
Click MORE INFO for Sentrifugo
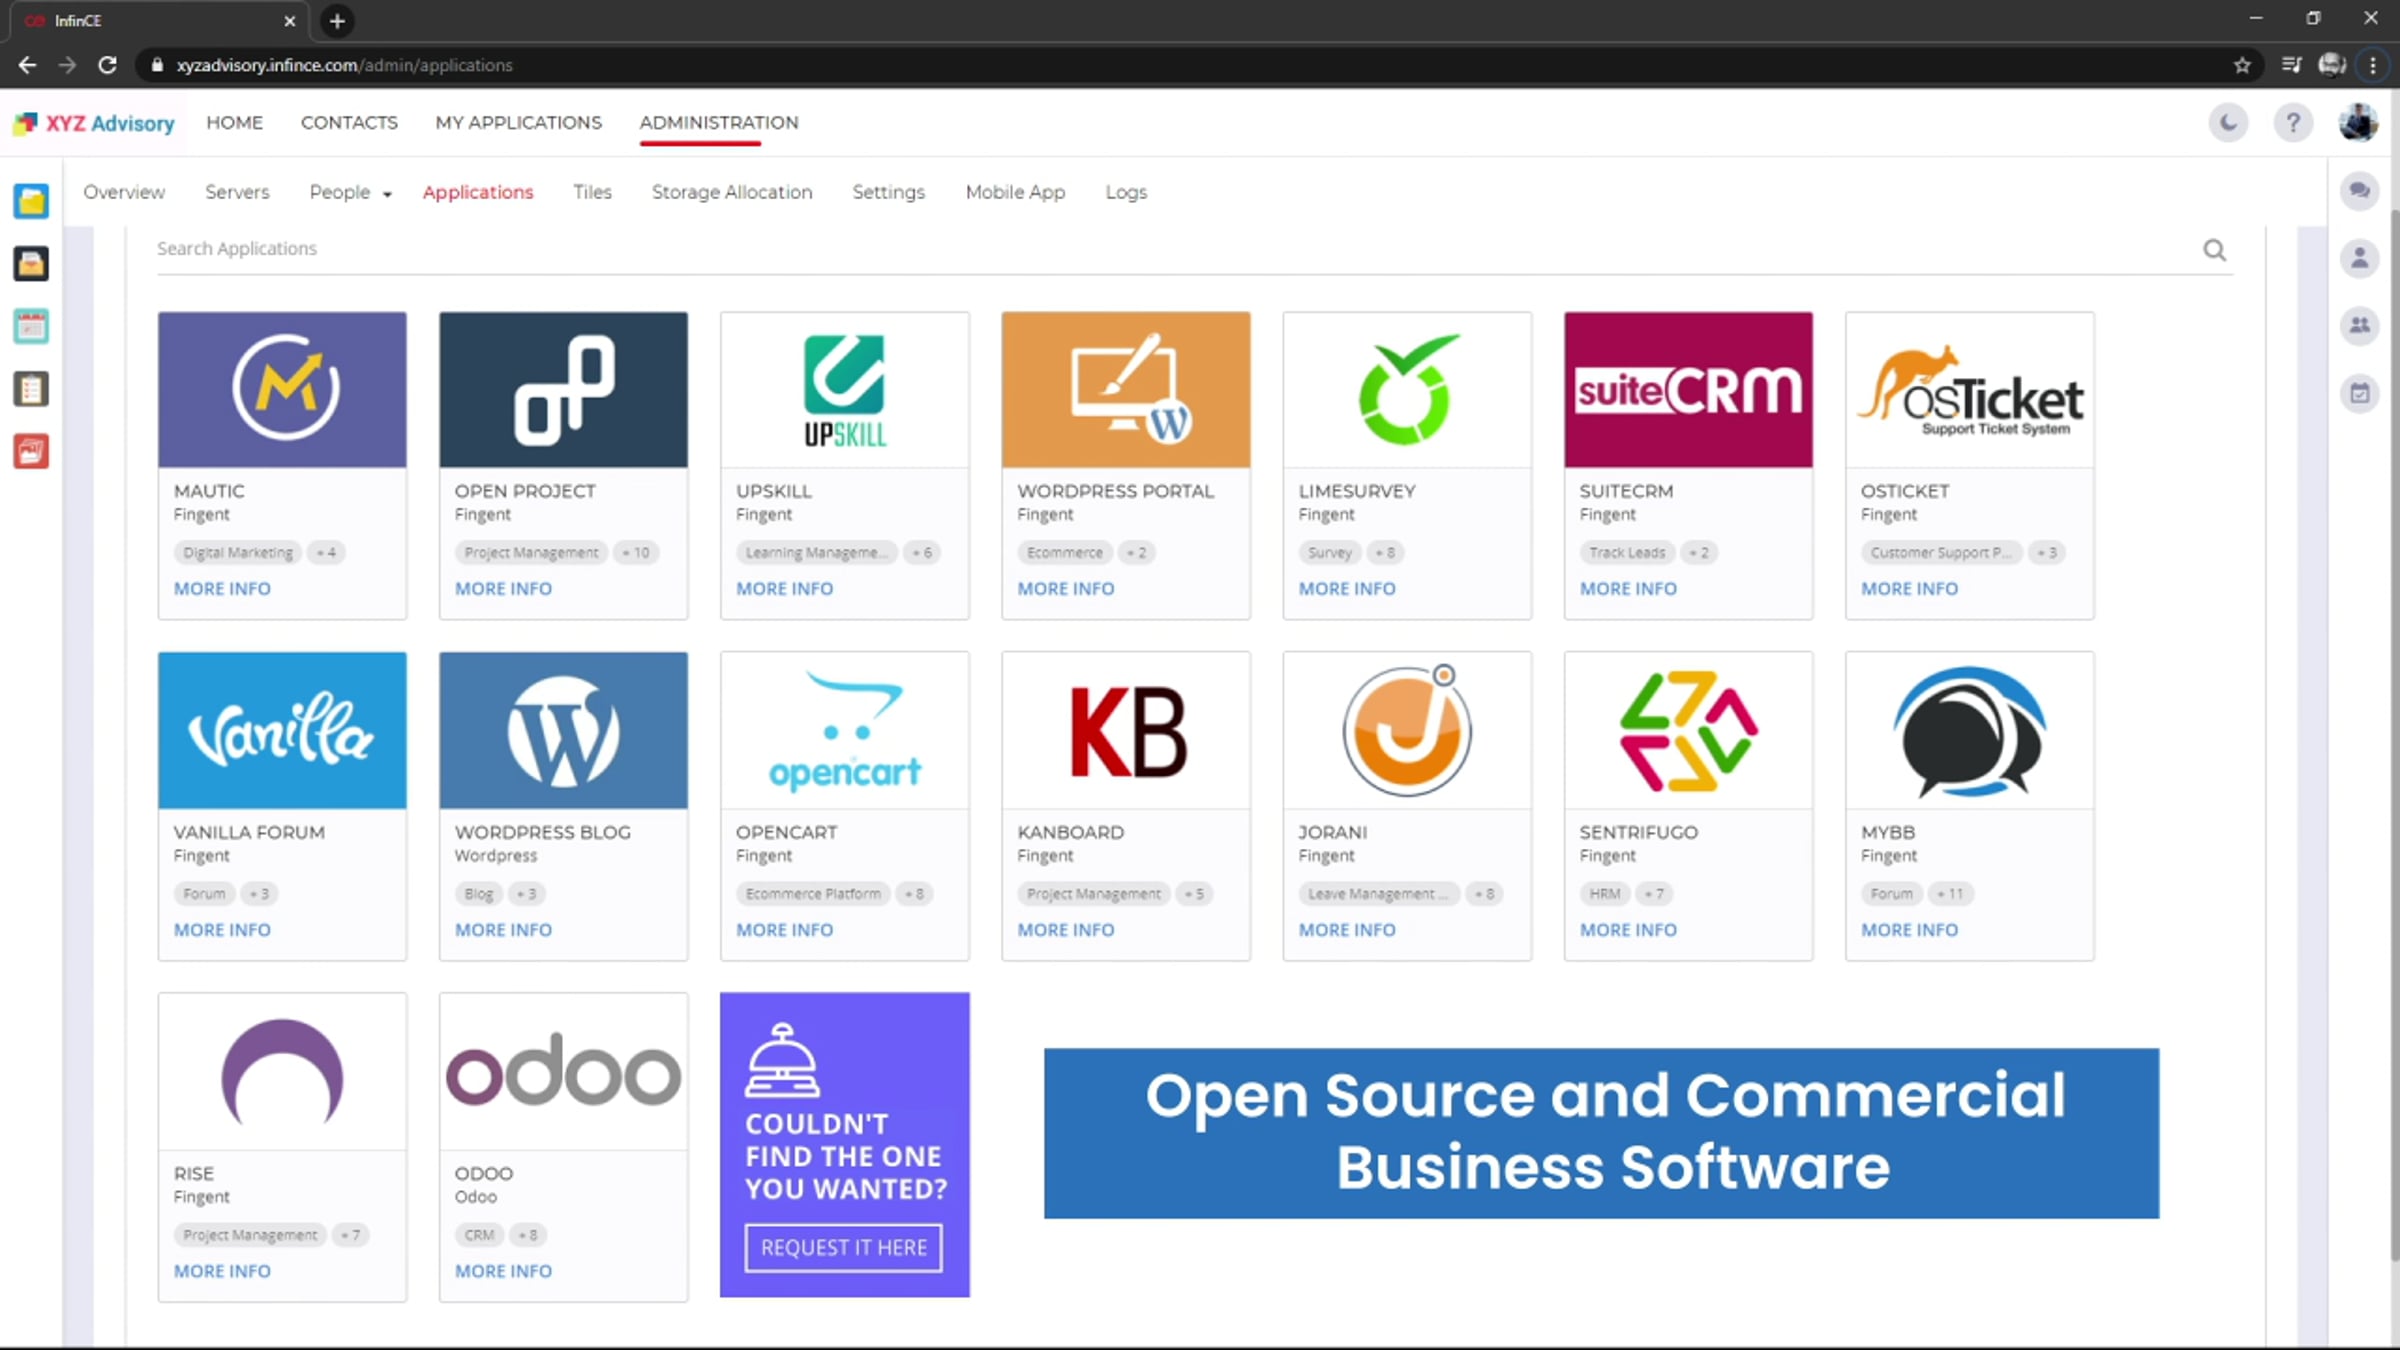(x=1628, y=930)
